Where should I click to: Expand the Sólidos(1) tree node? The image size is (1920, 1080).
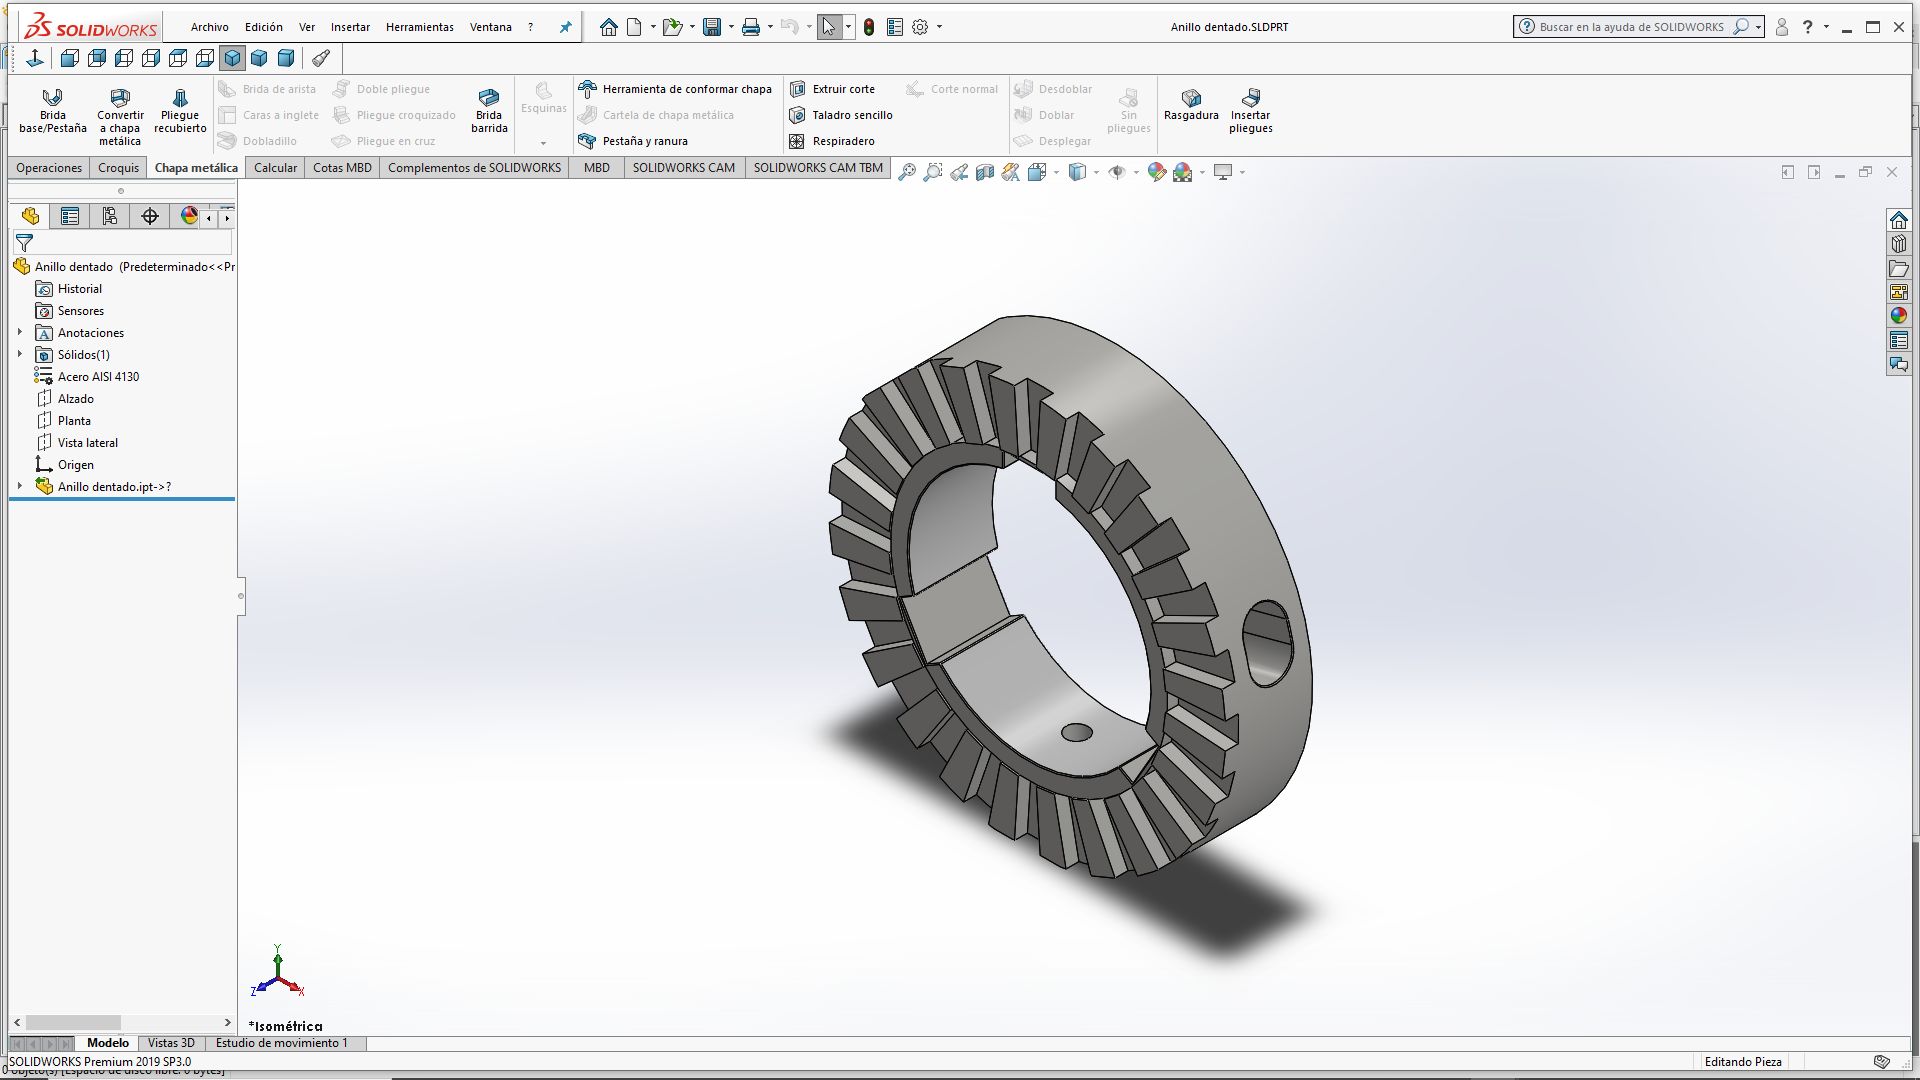[20, 354]
